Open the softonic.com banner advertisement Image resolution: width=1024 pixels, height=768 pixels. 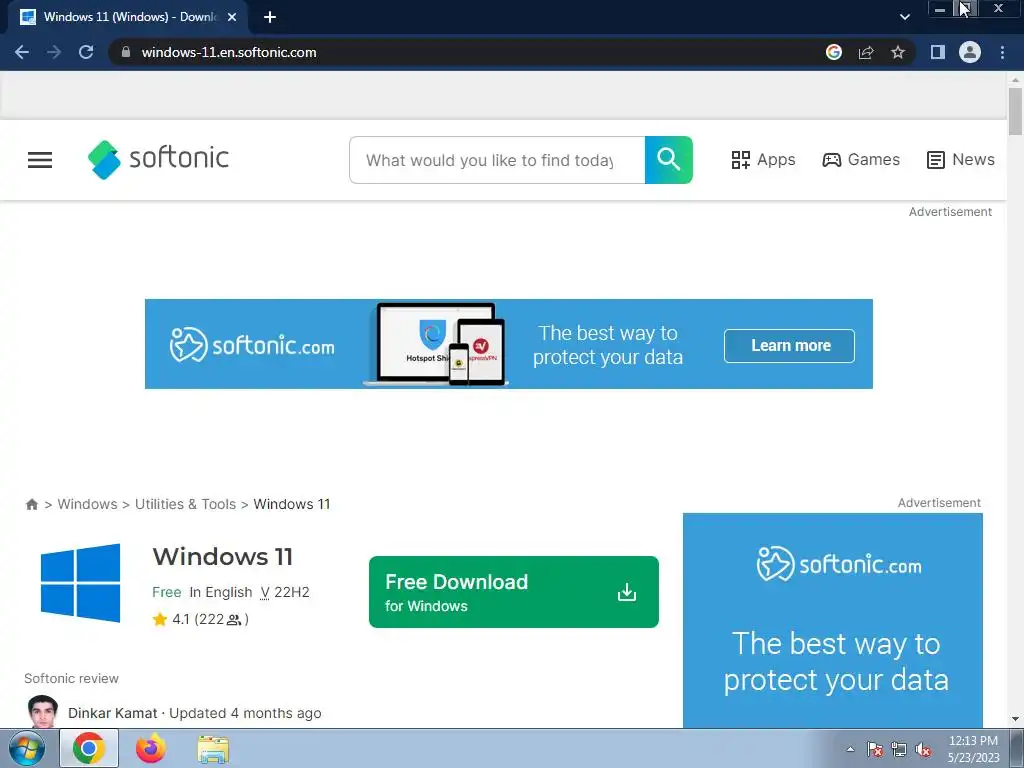(x=509, y=344)
